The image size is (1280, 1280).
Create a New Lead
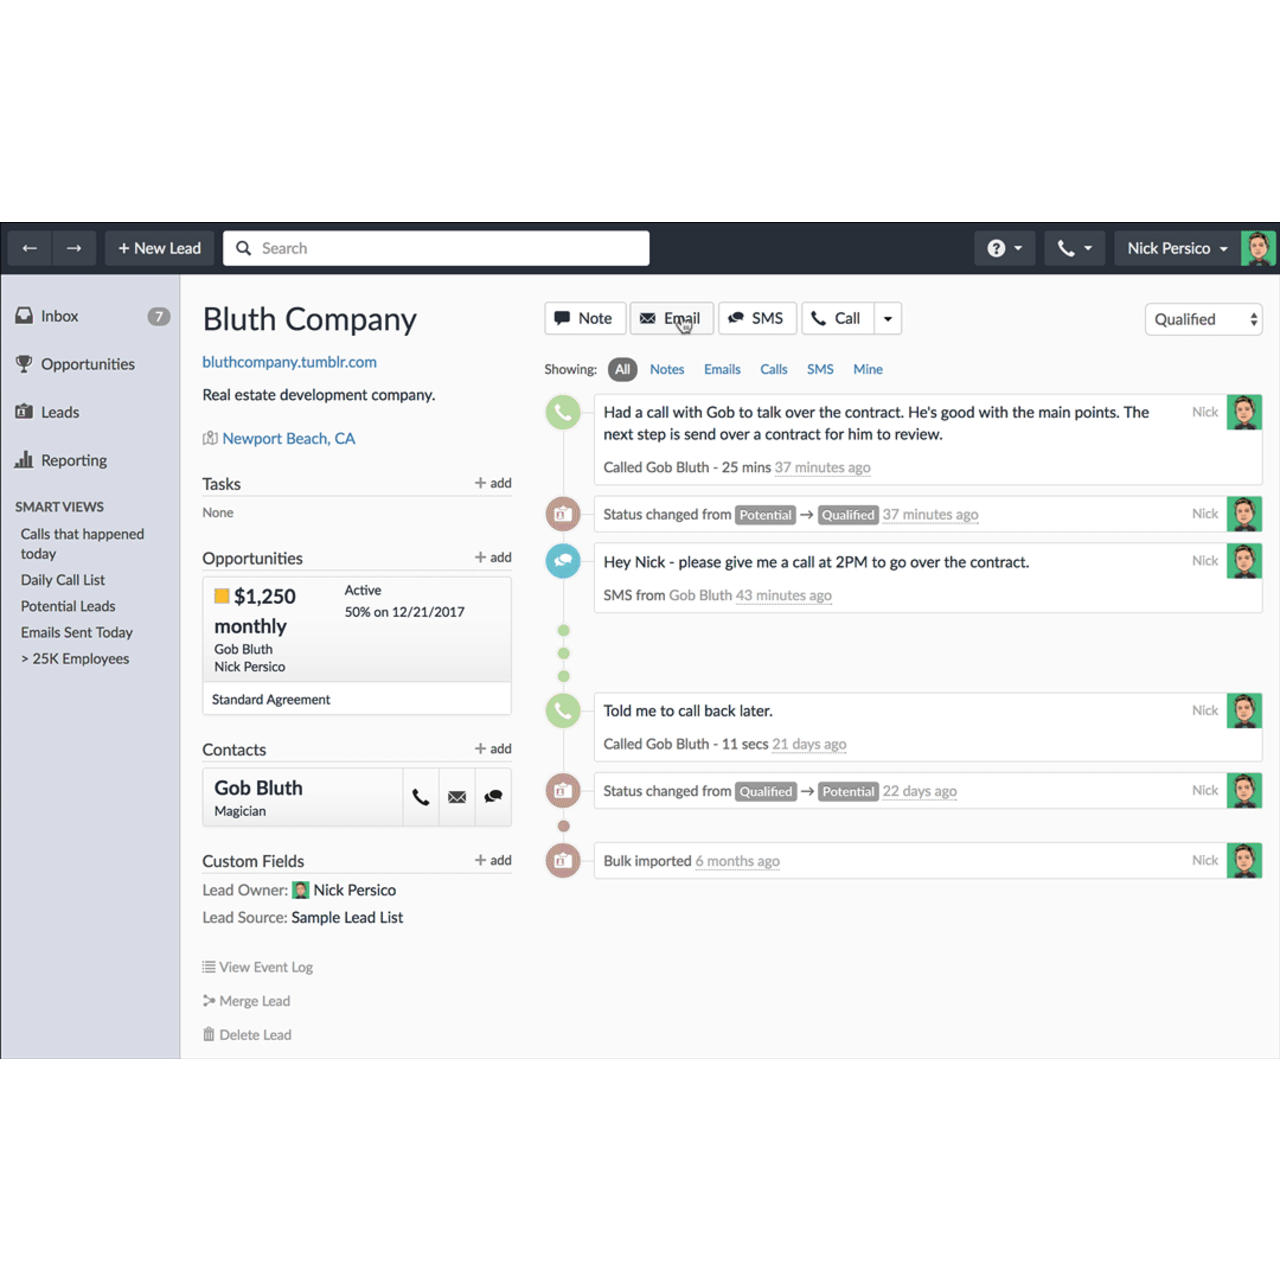pos(158,247)
